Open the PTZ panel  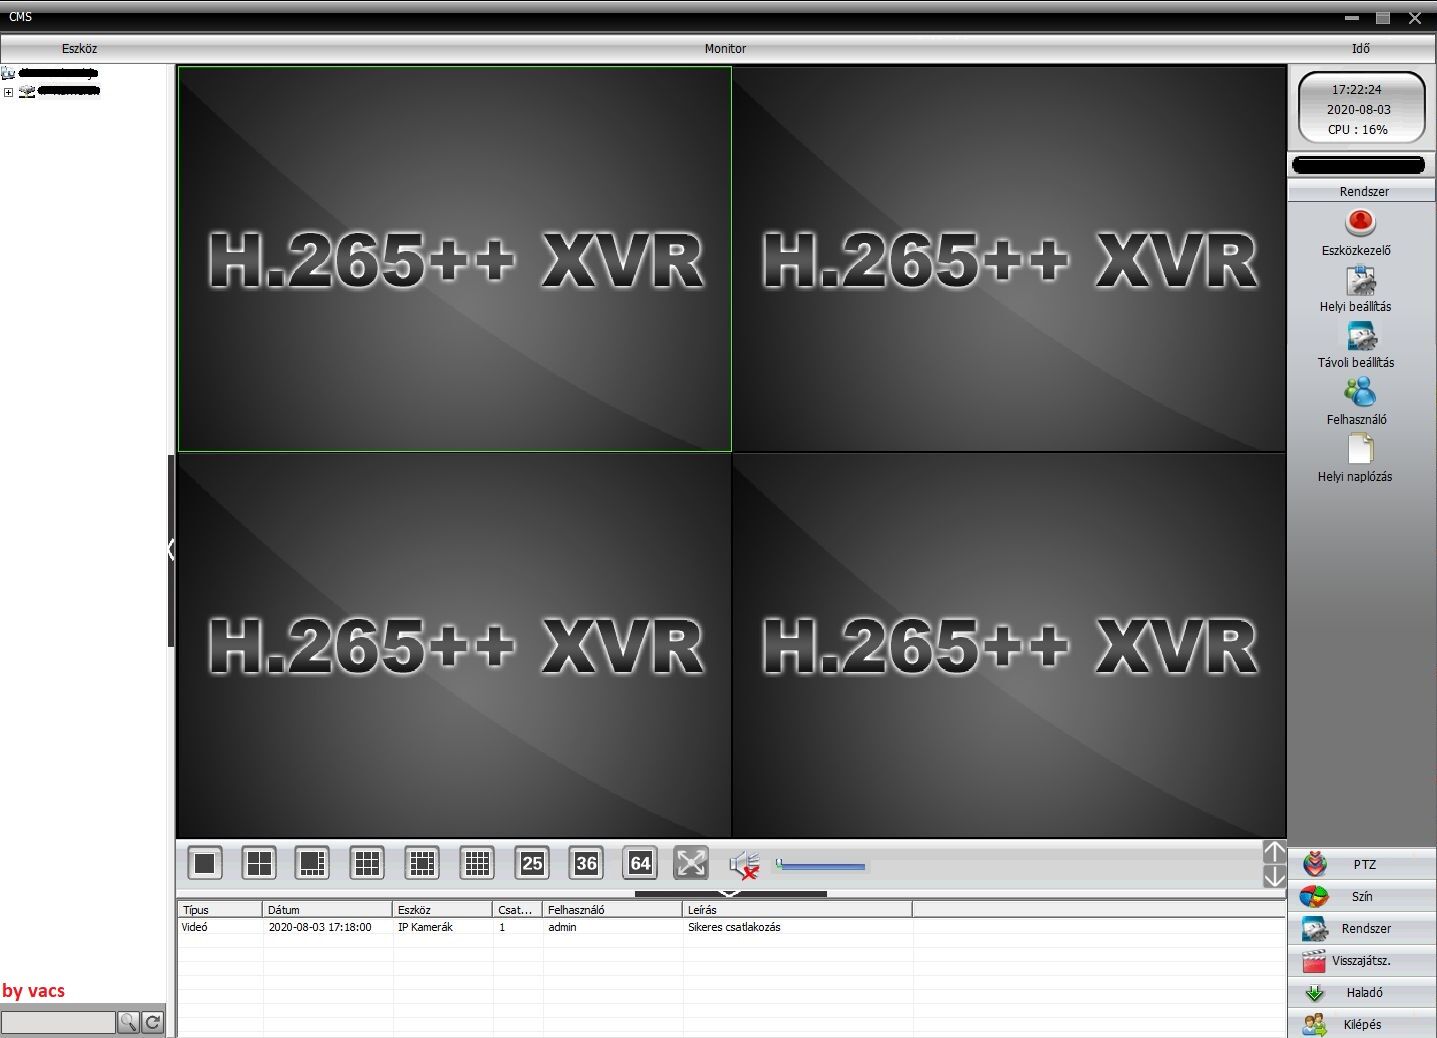tap(1362, 864)
